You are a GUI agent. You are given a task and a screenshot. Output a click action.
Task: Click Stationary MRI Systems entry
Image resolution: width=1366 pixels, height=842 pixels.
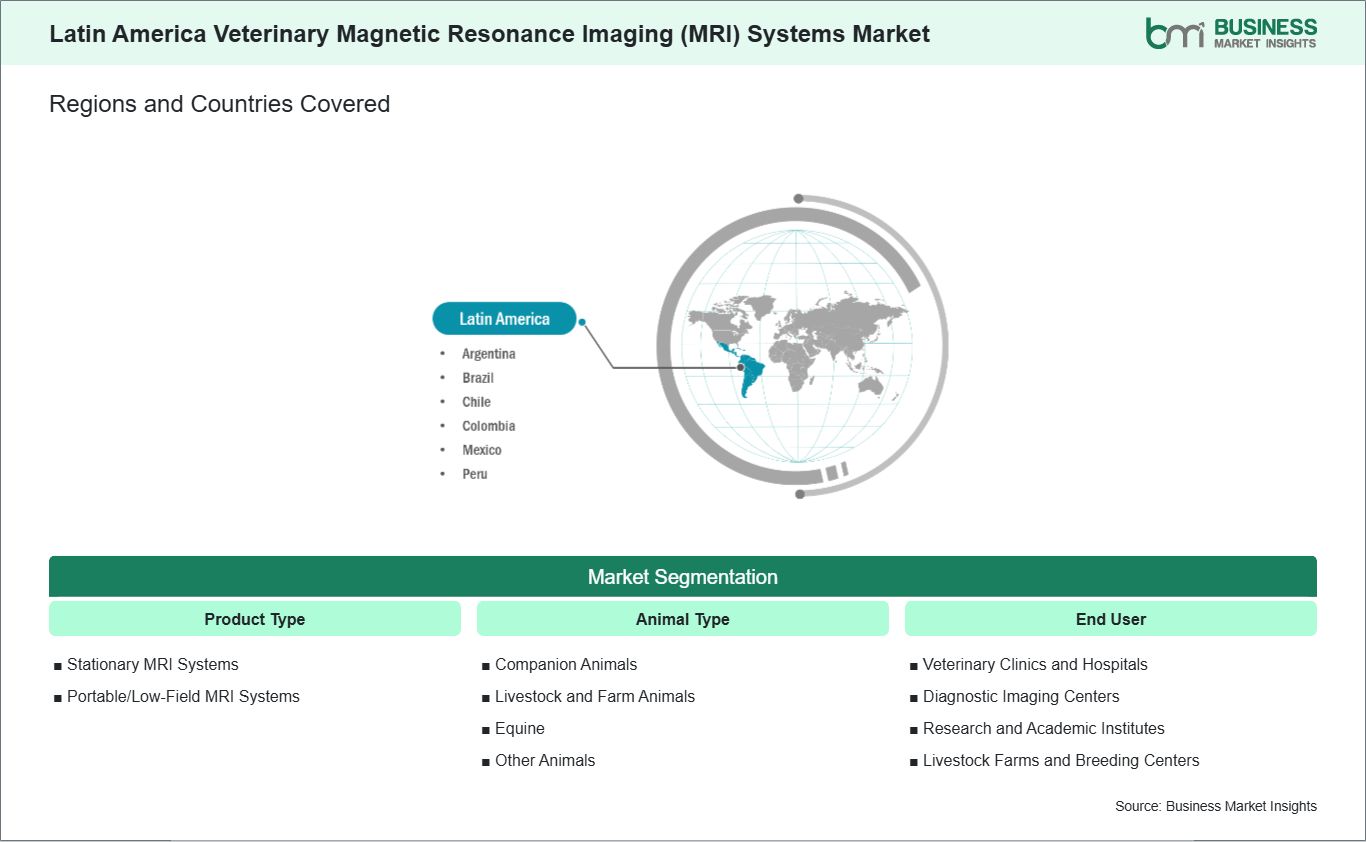152,664
